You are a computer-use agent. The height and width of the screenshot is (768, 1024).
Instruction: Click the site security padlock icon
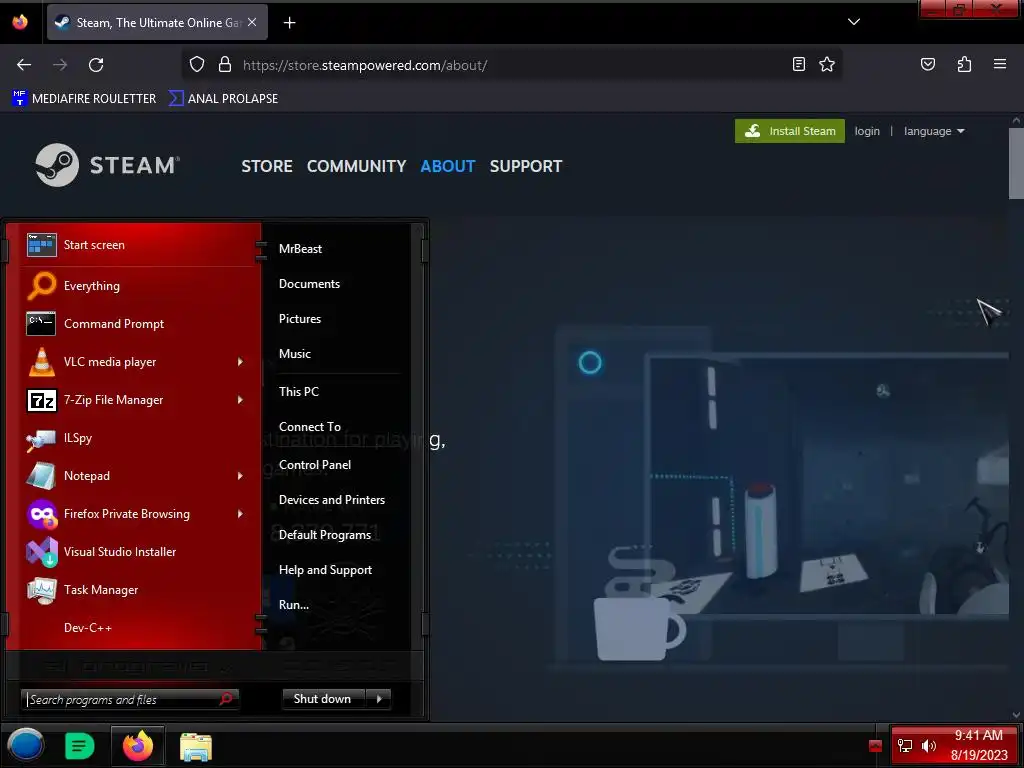tap(225, 64)
